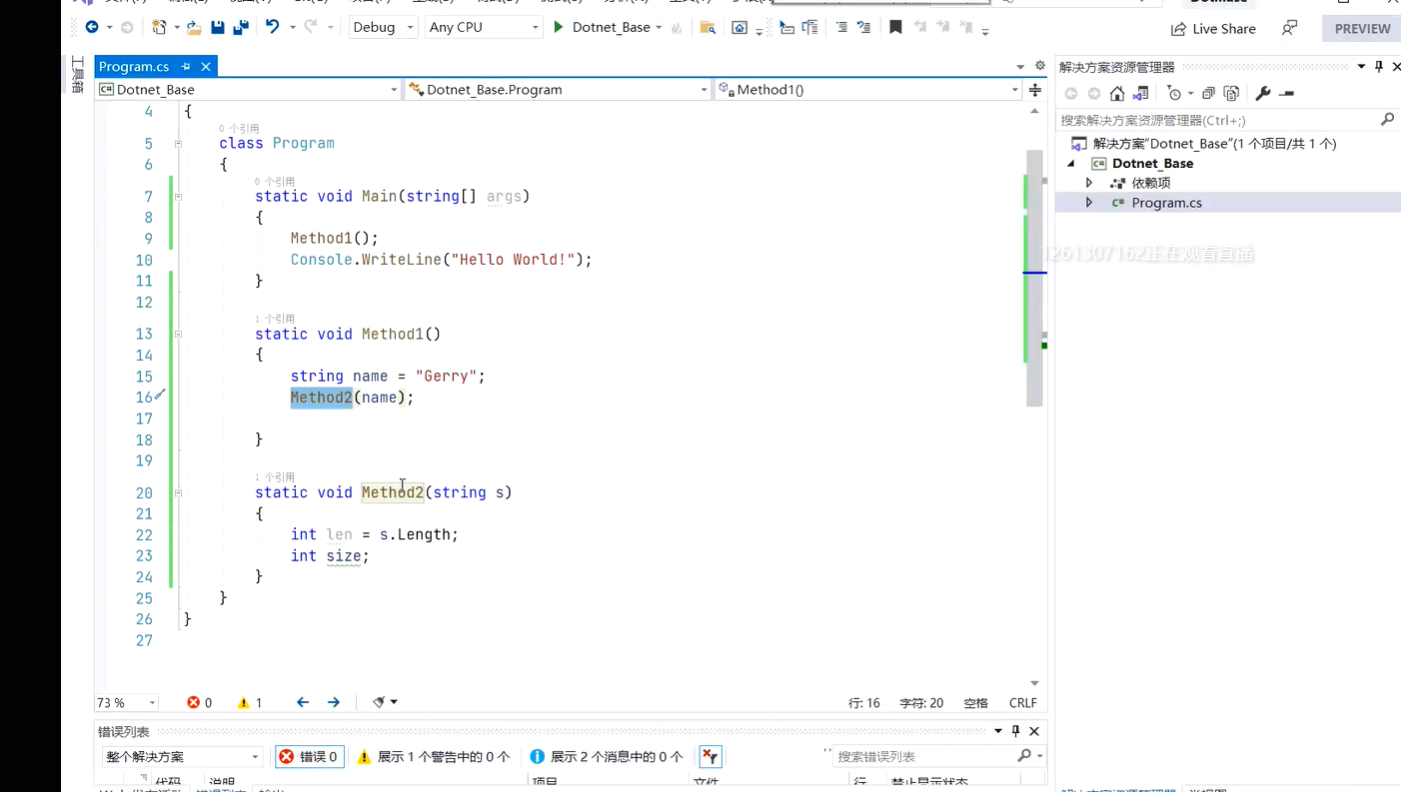This screenshot has height=792, width=1401.
Task: Undo the last edit with the Undo icon
Action: pos(271,27)
